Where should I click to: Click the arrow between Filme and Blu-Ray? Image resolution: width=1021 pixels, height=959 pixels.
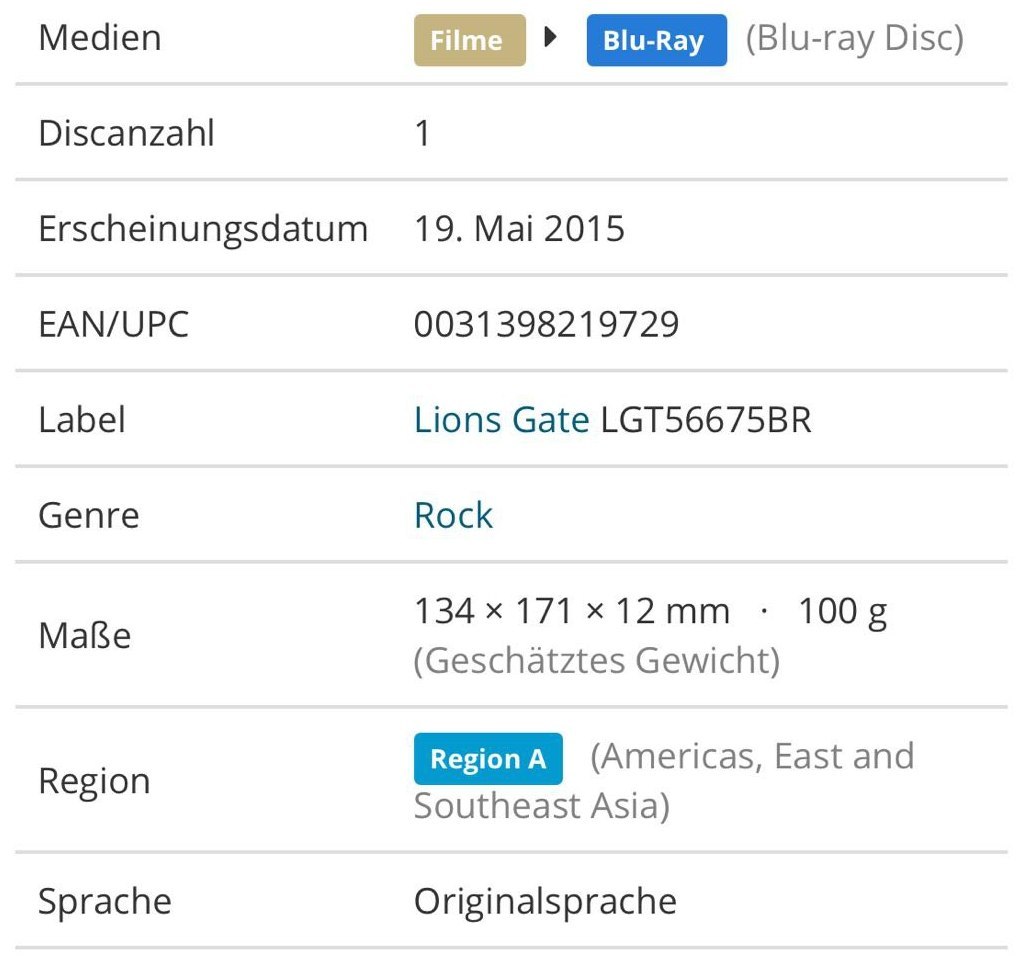[550, 39]
